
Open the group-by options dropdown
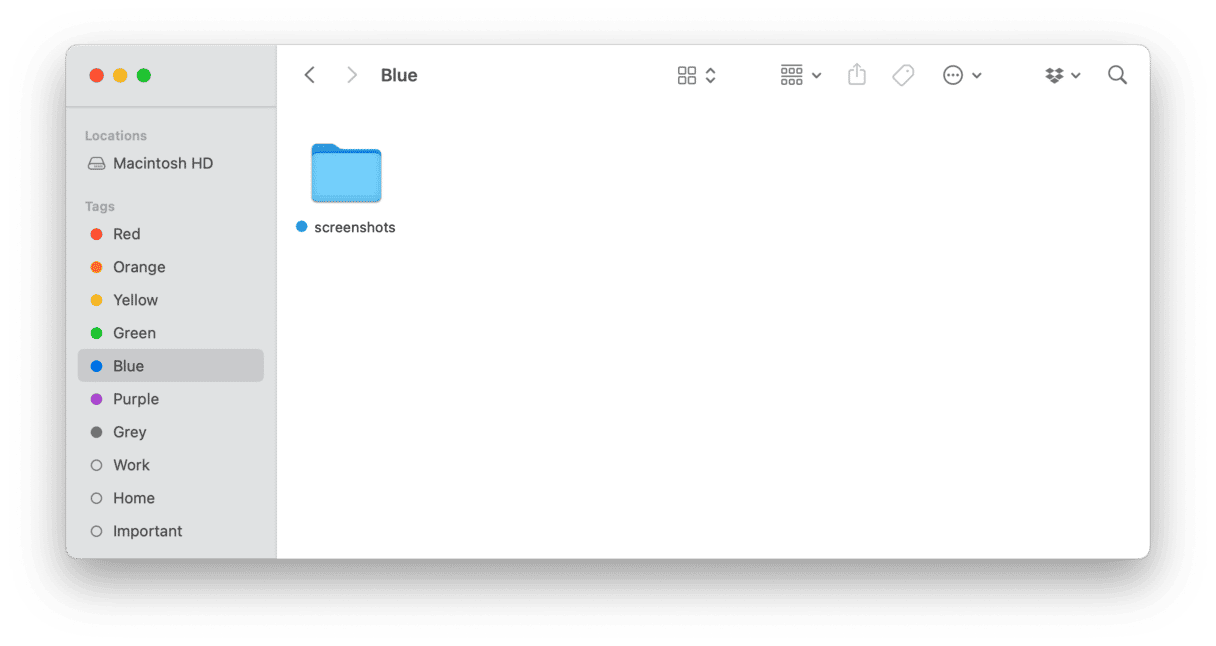[x=801, y=75]
